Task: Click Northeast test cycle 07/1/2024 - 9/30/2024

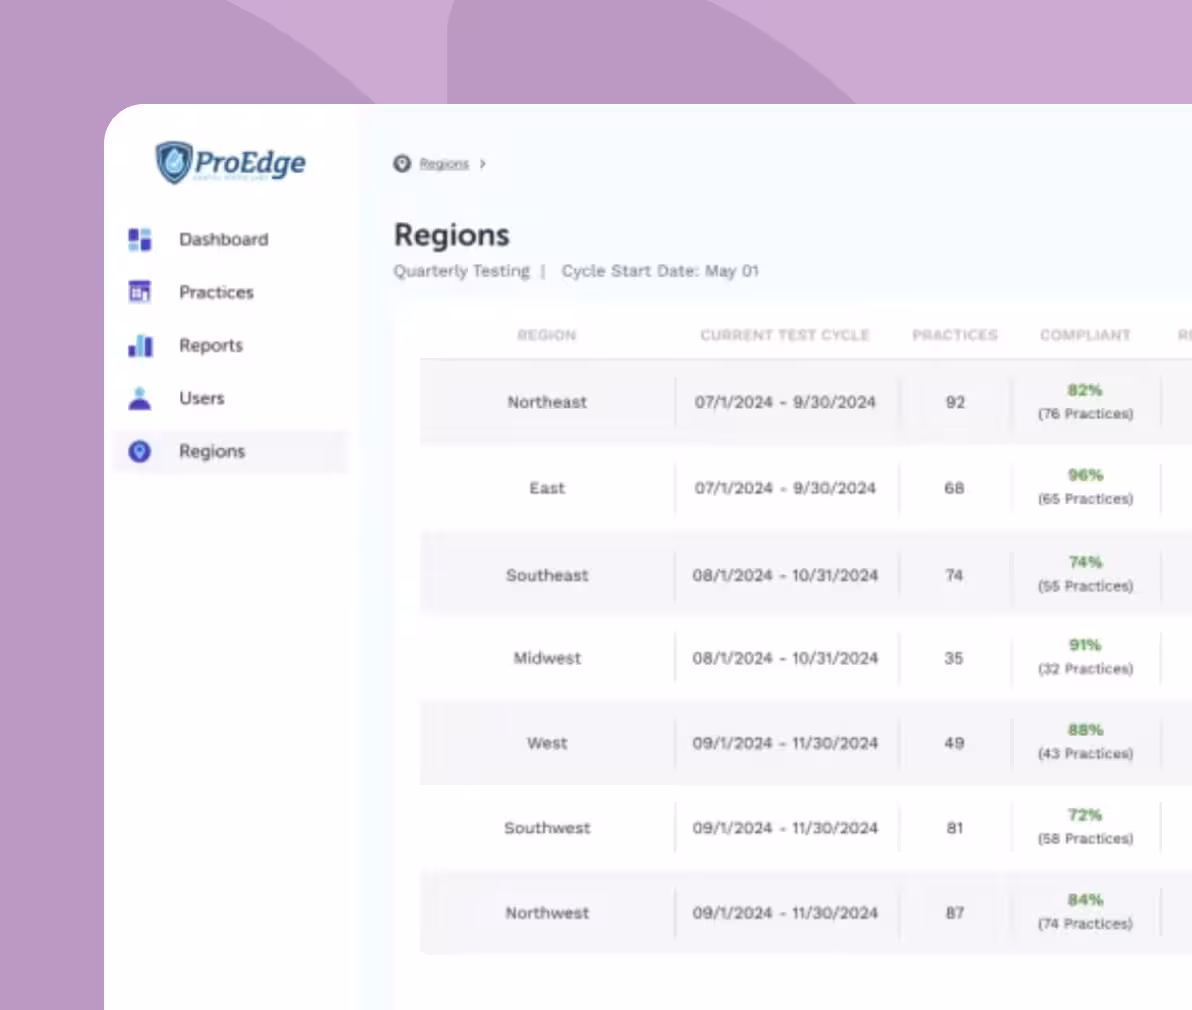Action: [x=785, y=402]
